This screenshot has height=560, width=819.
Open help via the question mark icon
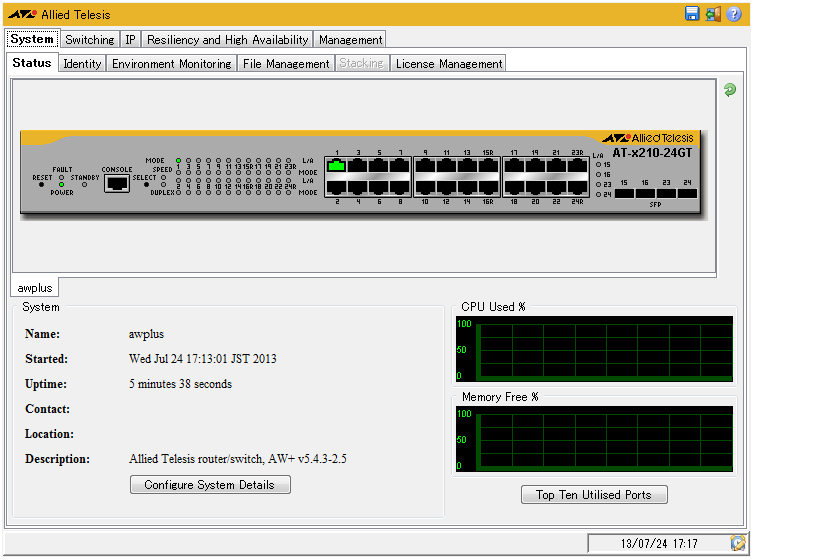pos(734,14)
